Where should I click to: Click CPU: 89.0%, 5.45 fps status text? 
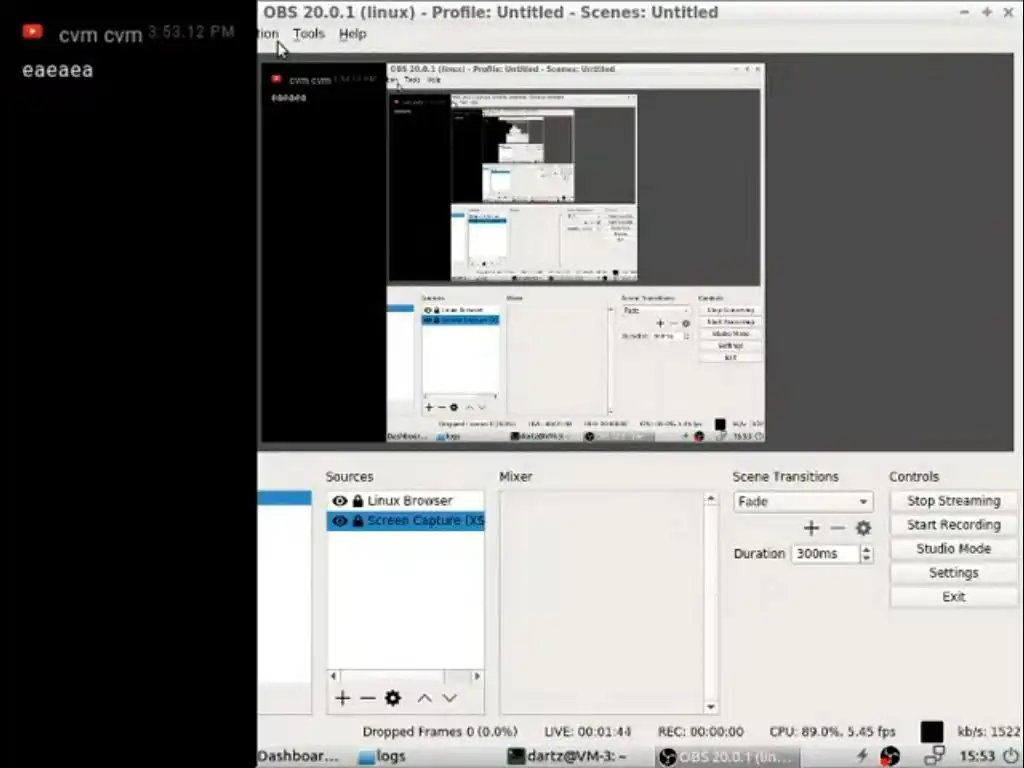[x=833, y=732]
